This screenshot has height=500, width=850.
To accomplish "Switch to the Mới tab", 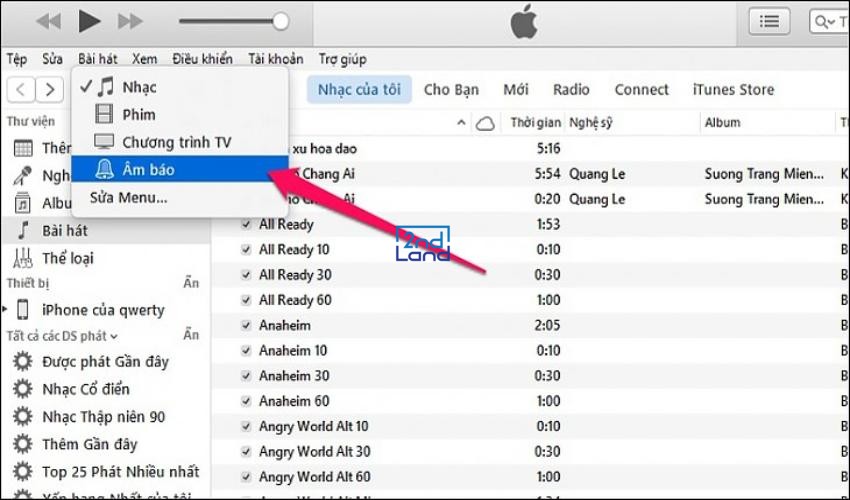I will tap(516, 89).
